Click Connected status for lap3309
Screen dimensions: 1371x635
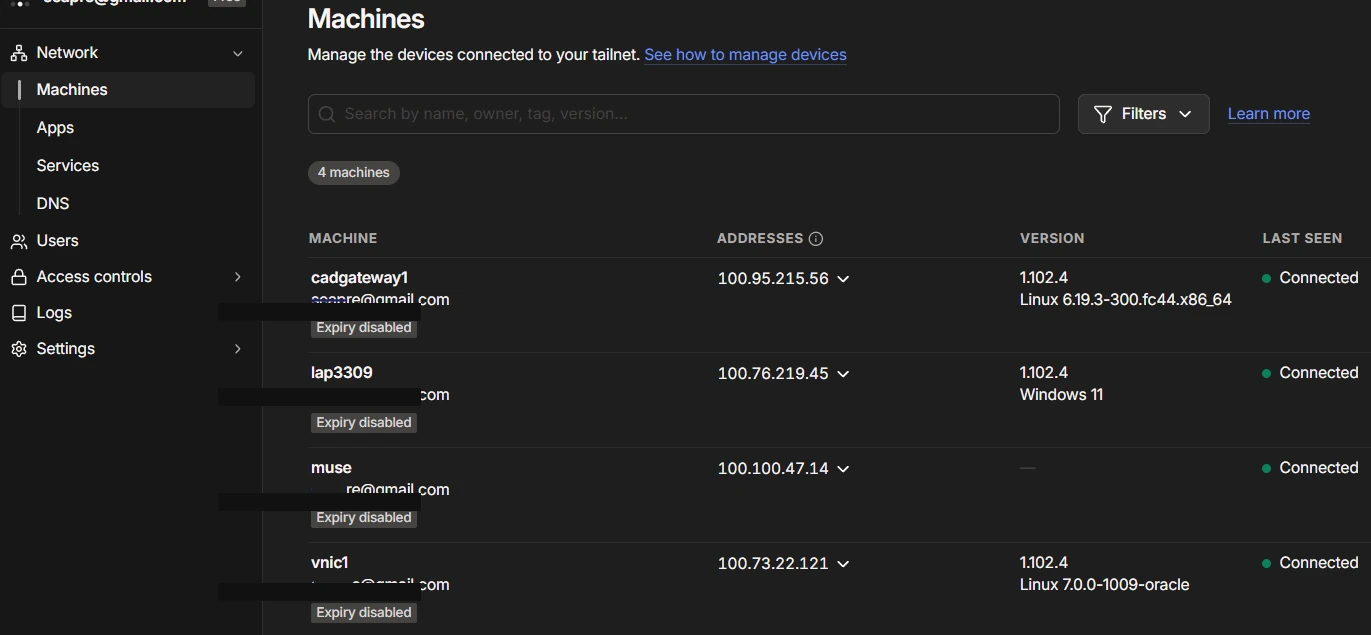[x=1310, y=373]
